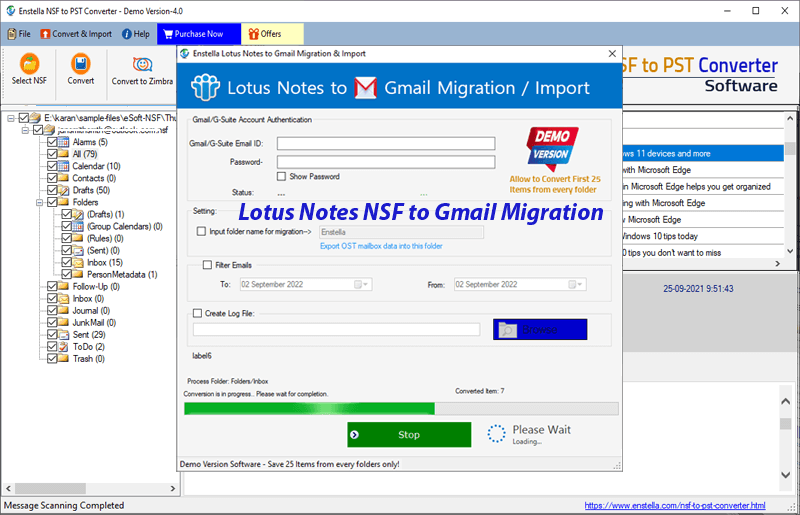Click the Lotus Notes logo in dialog header
Screen dimensions: 800x515
point(206,87)
